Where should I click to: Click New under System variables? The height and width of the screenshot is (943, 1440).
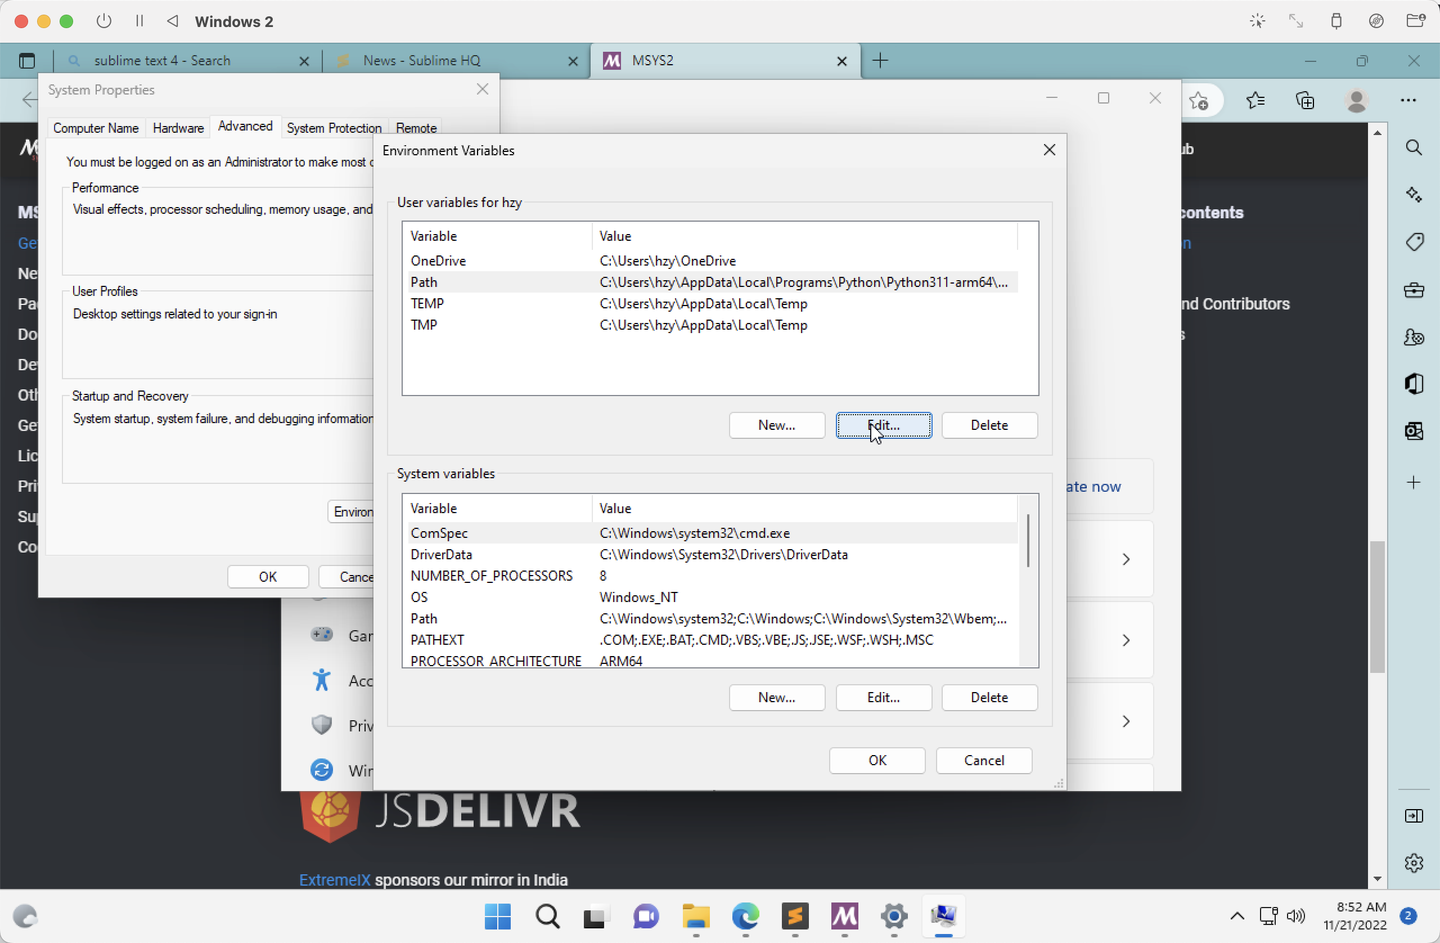[x=777, y=697]
